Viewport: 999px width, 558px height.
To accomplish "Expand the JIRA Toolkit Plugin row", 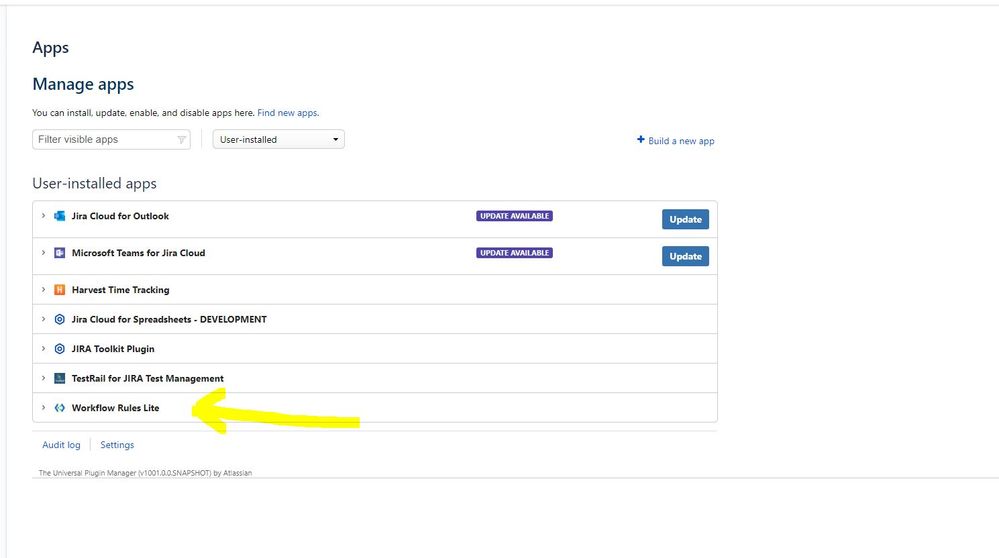I will click(x=43, y=348).
